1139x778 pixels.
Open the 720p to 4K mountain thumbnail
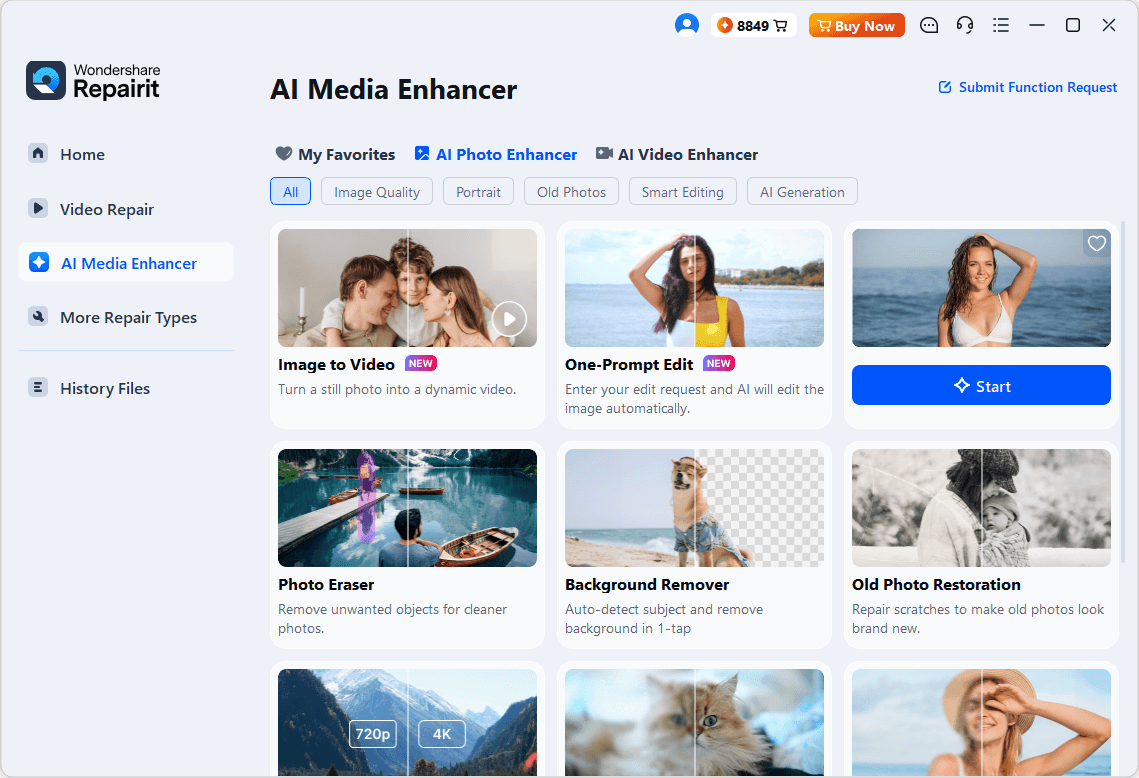pyautogui.click(x=408, y=723)
